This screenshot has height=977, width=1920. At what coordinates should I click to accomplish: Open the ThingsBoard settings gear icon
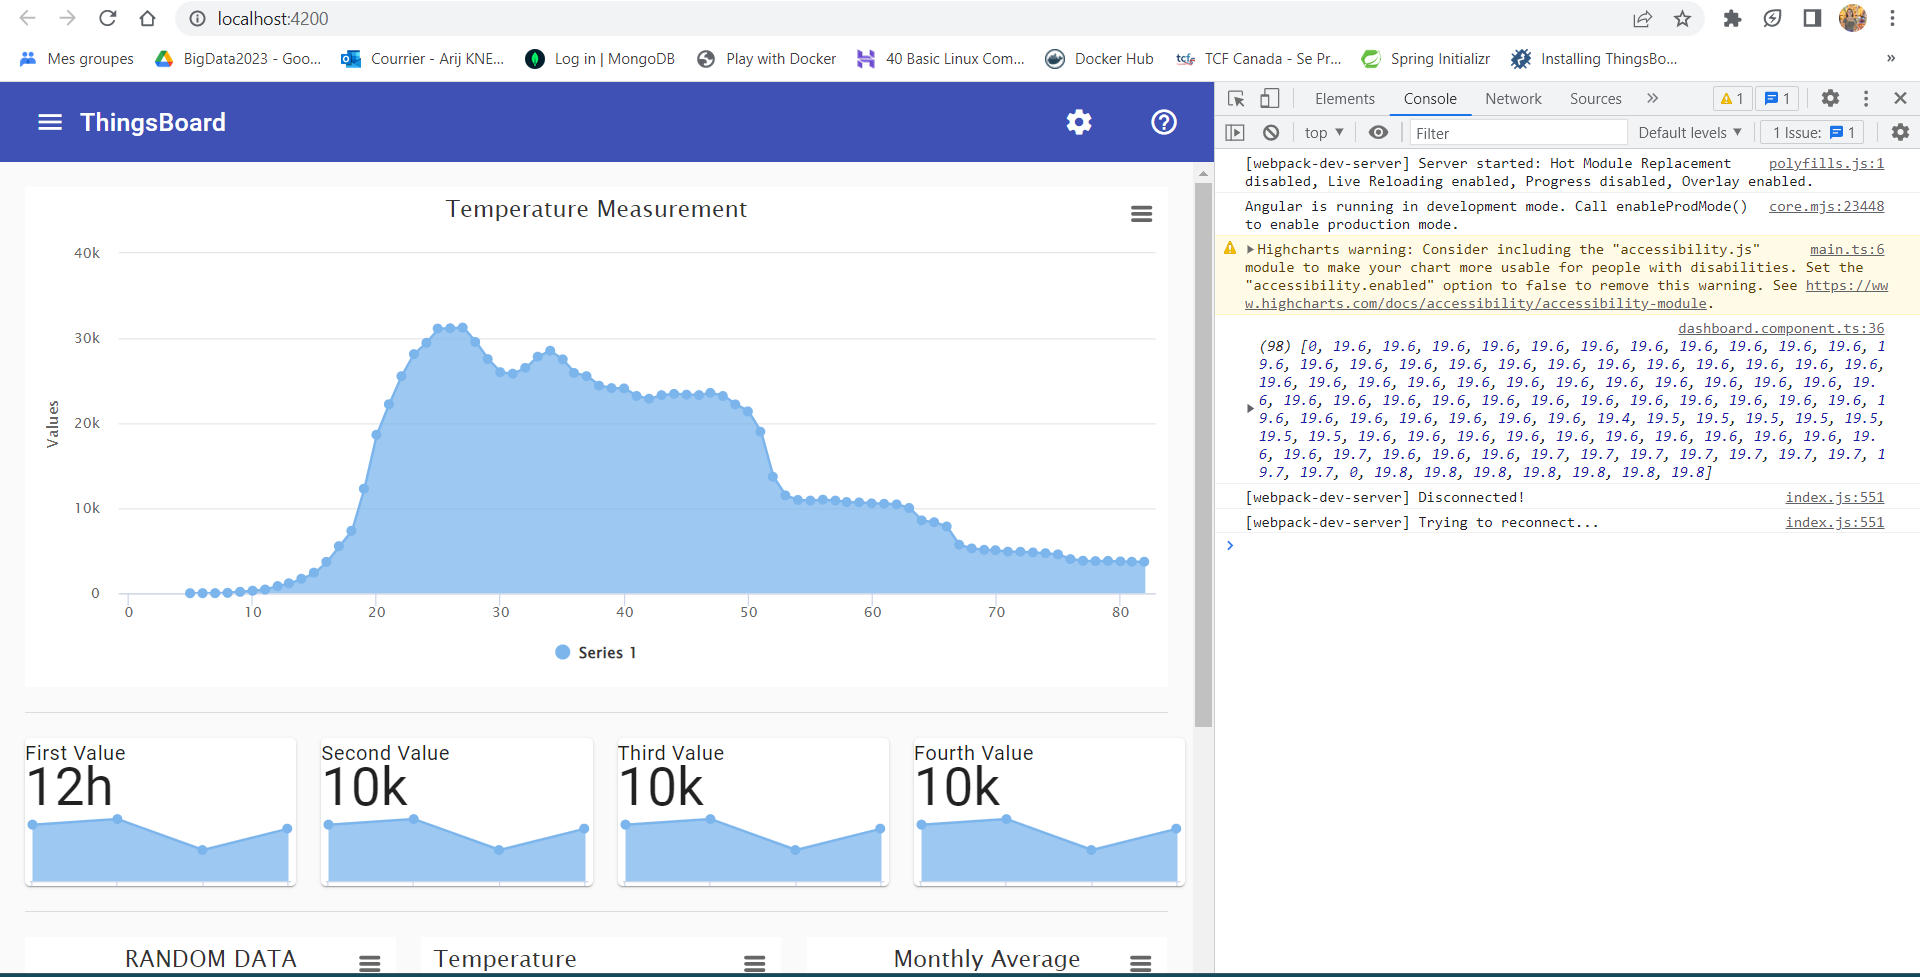[1078, 121]
